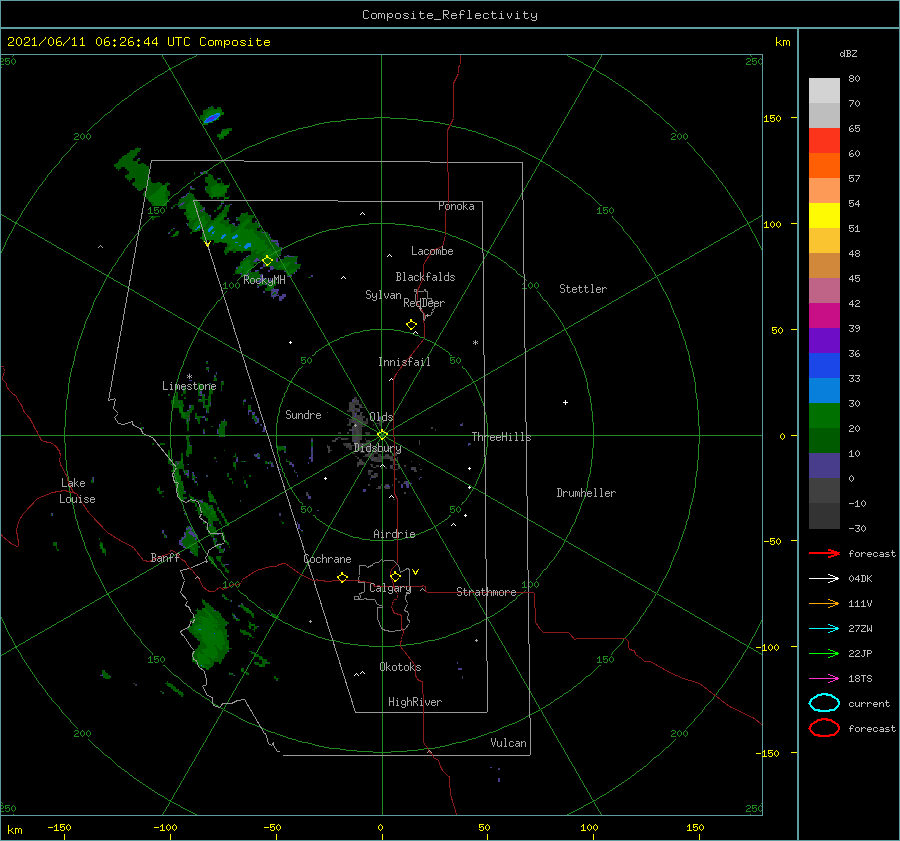Image resolution: width=900 pixels, height=841 pixels.
Task: Click the asterisk marker above Limestone
Action: pyautogui.click(x=189, y=377)
